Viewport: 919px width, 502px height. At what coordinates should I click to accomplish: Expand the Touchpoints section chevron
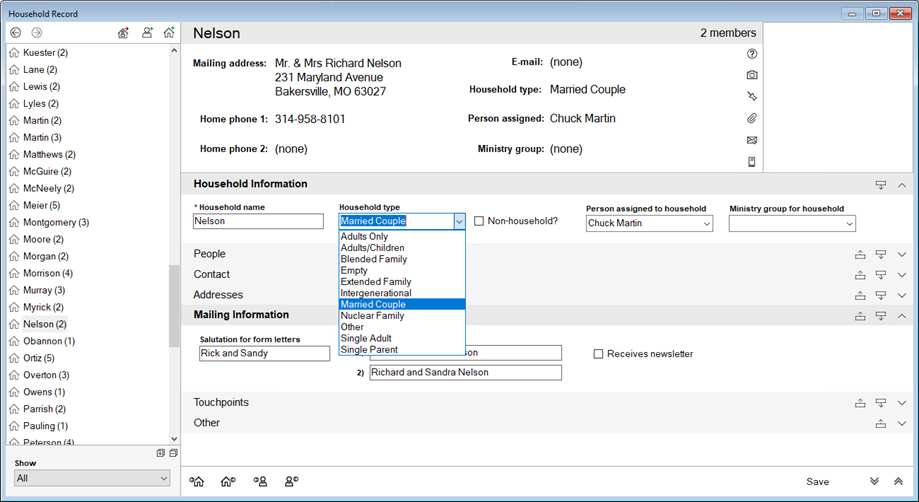(x=901, y=403)
